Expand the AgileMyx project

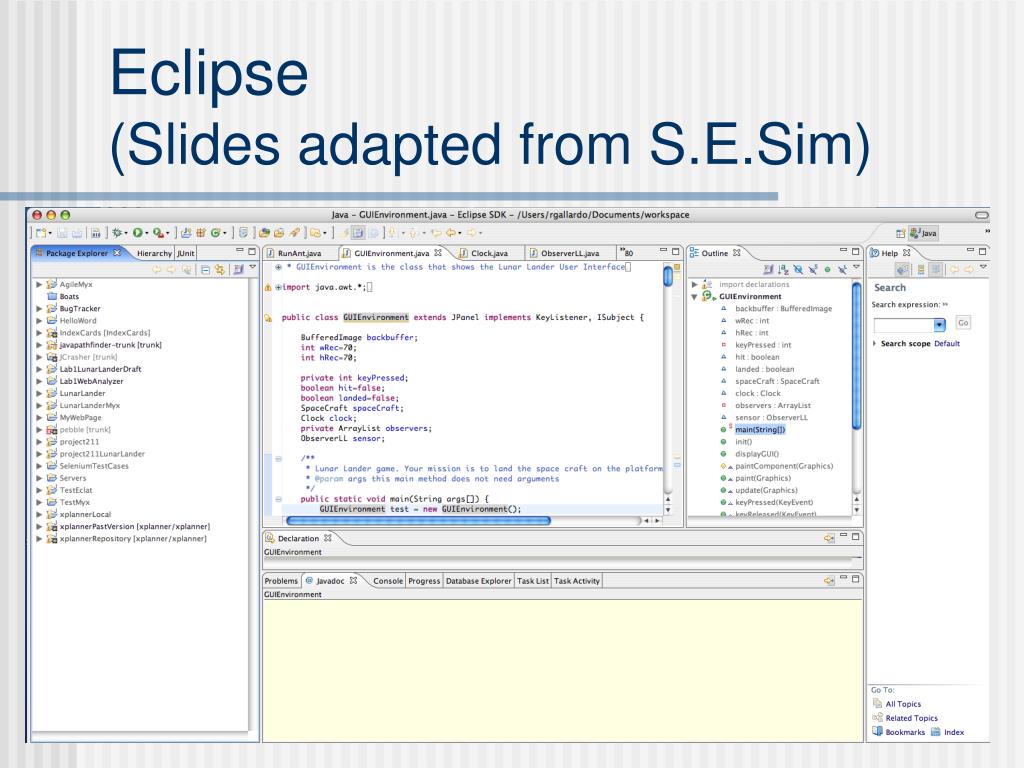[39, 285]
